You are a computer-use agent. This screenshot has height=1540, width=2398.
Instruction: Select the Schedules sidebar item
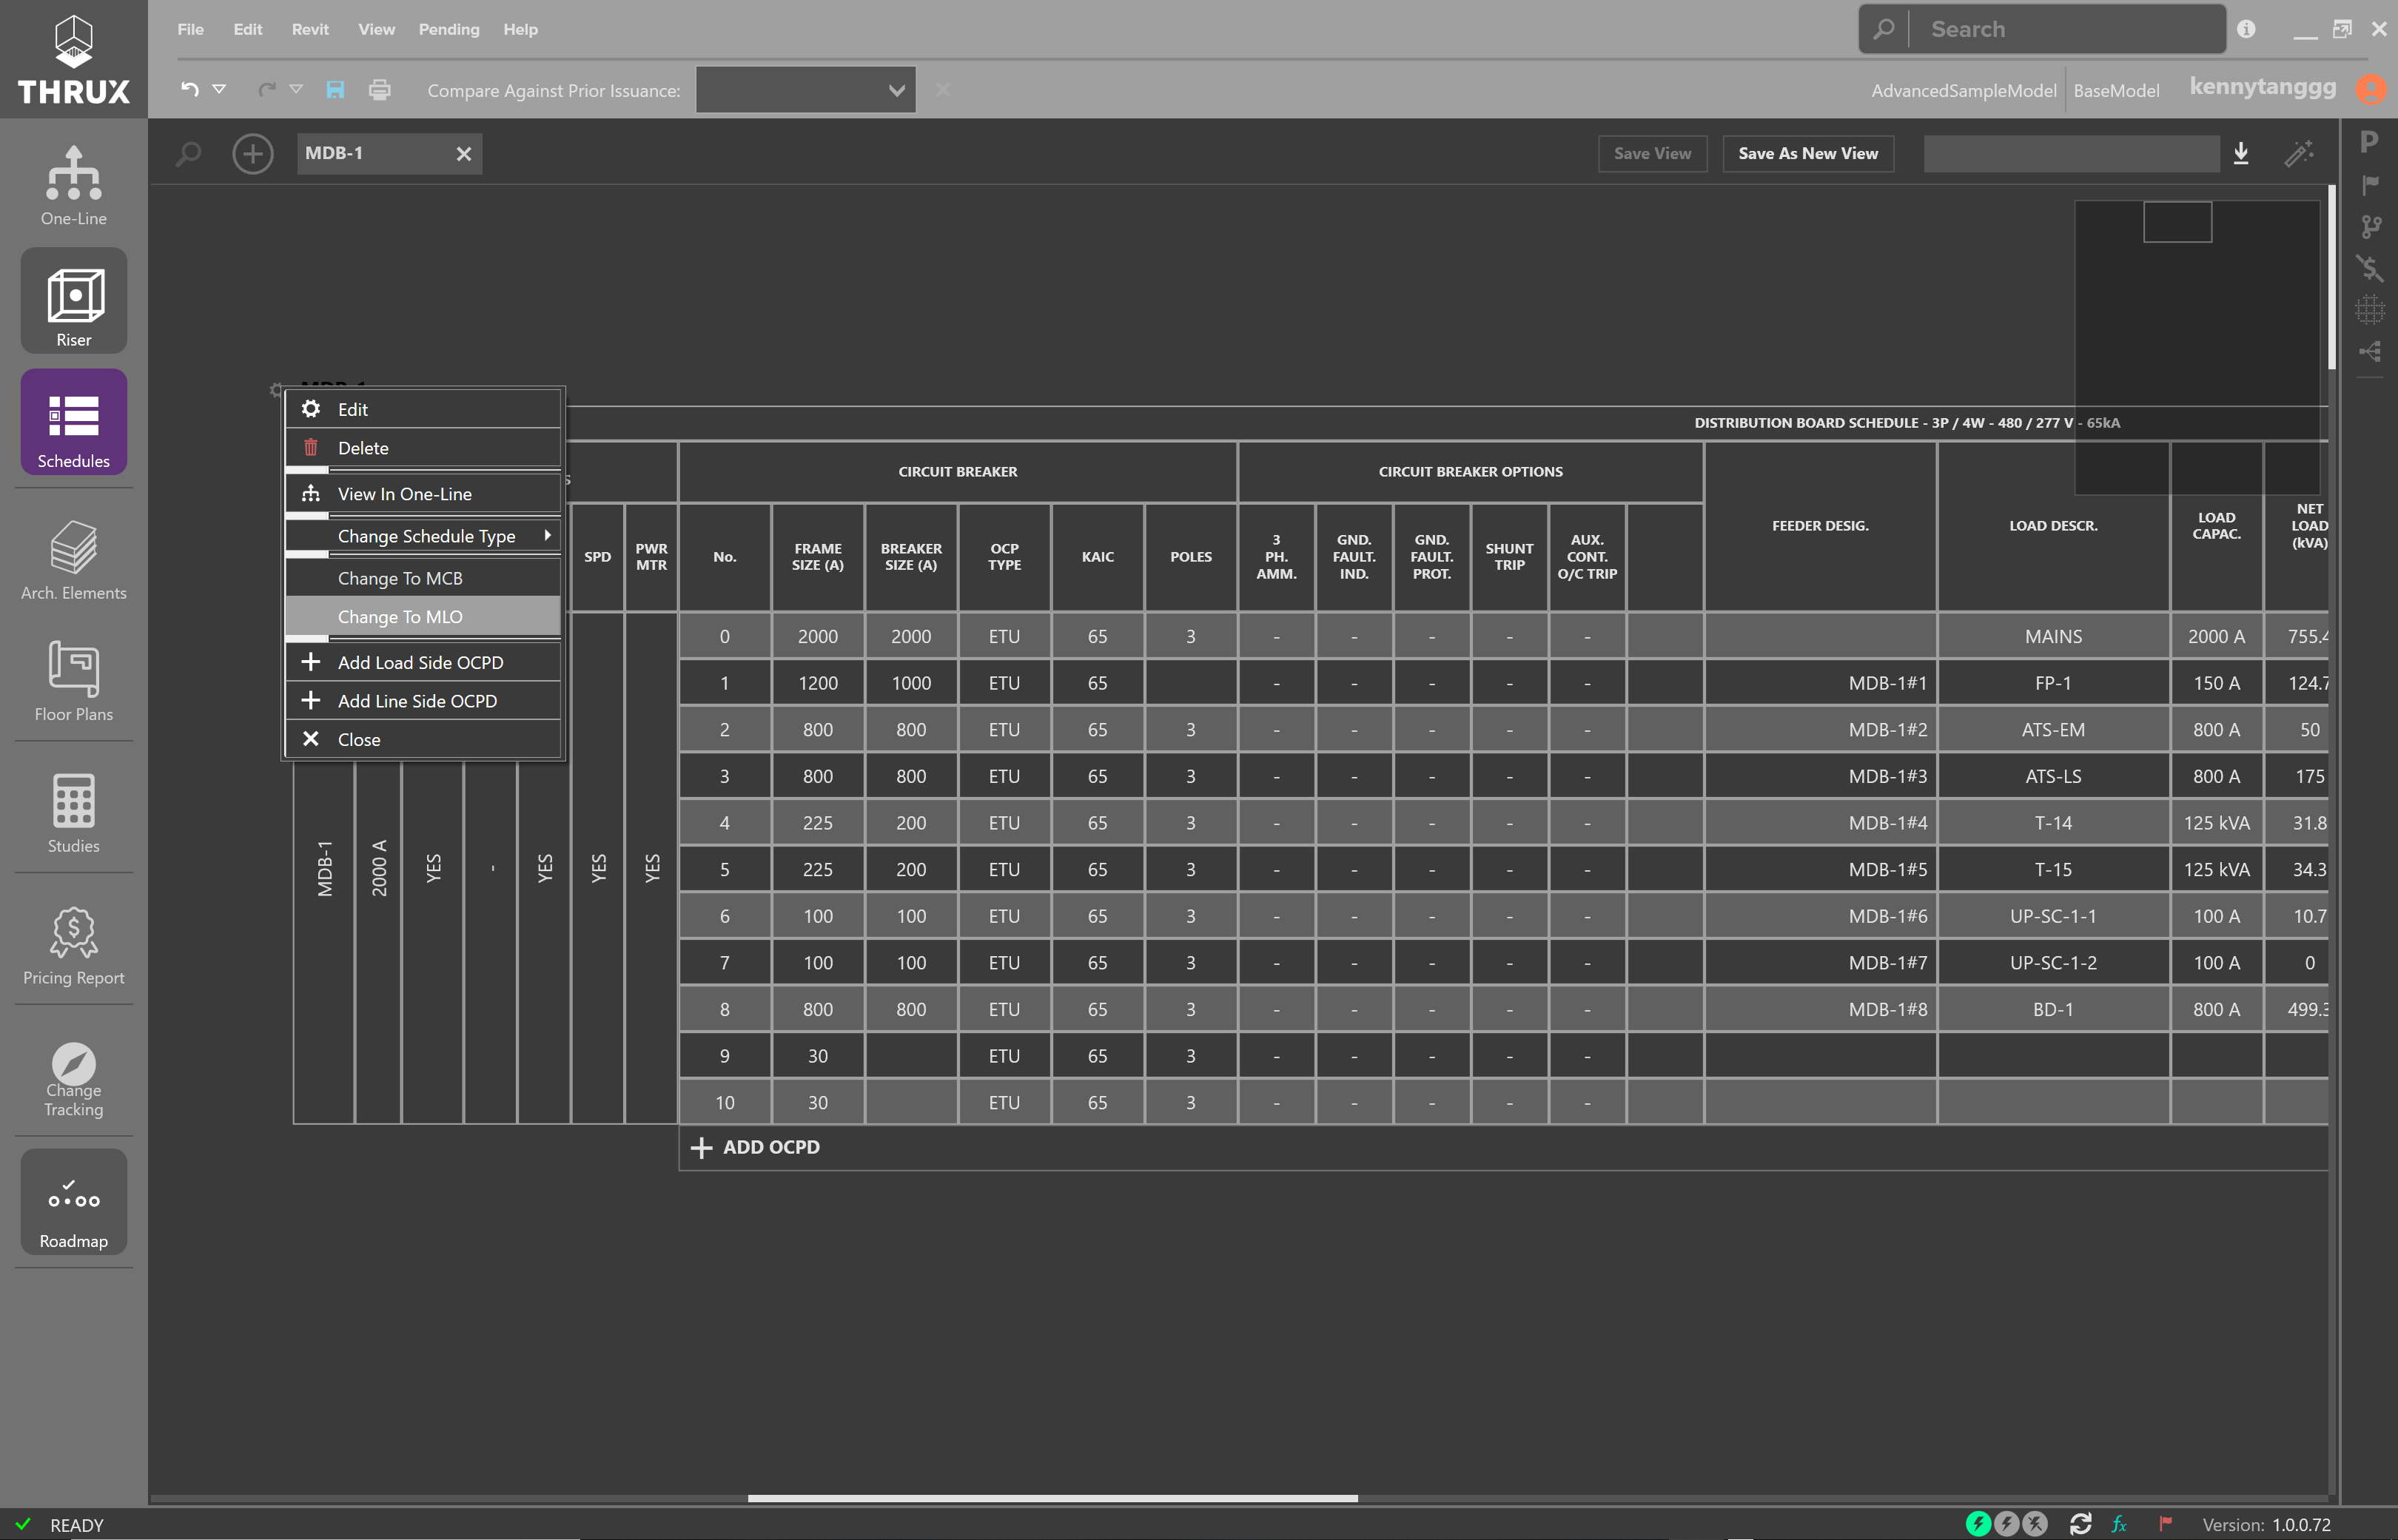[x=73, y=422]
